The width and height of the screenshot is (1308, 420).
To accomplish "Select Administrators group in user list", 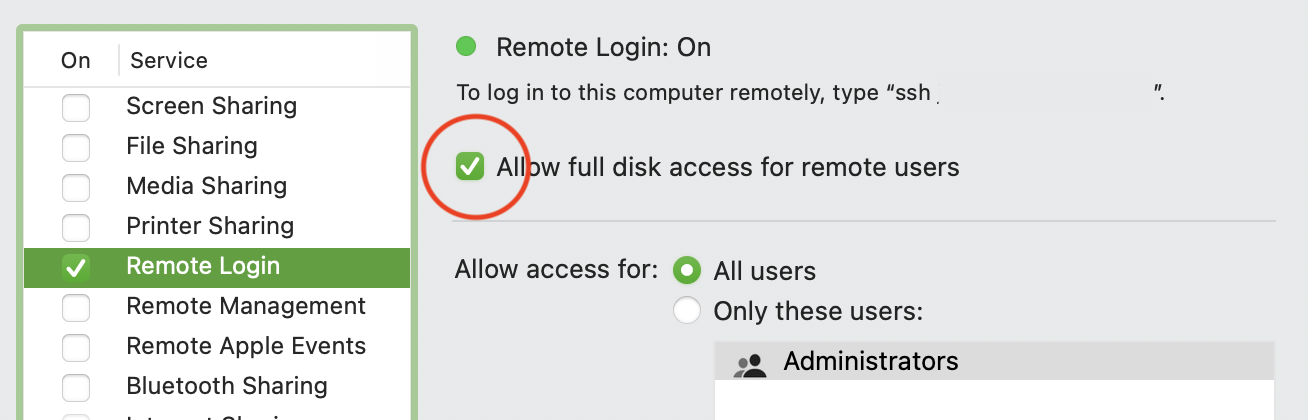I will (870, 361).
